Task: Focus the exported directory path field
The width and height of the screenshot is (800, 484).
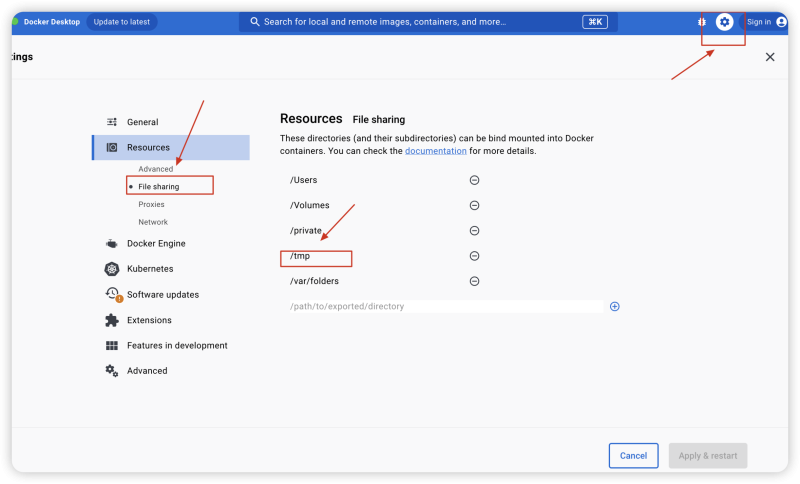Action: [x=445, y=306]
